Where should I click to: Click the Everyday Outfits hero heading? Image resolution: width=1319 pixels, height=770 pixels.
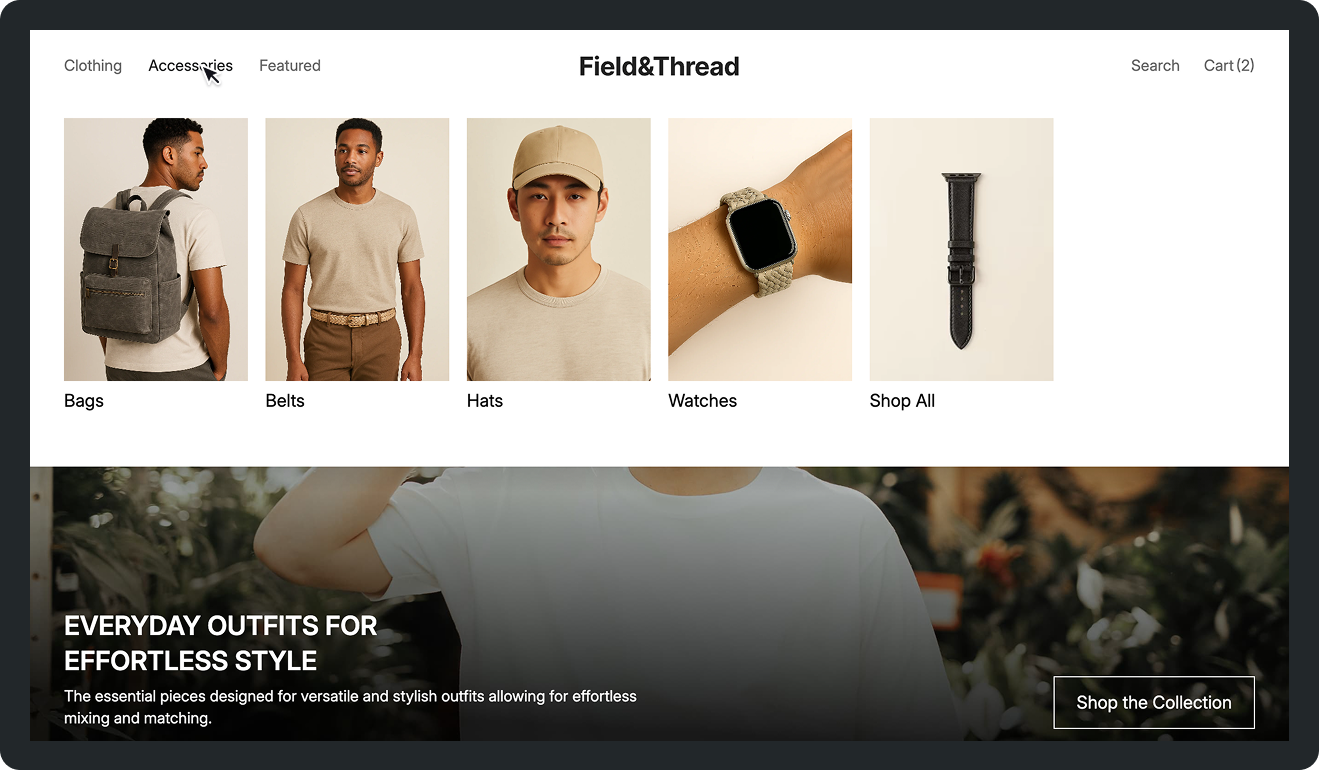tap(221, 643)
